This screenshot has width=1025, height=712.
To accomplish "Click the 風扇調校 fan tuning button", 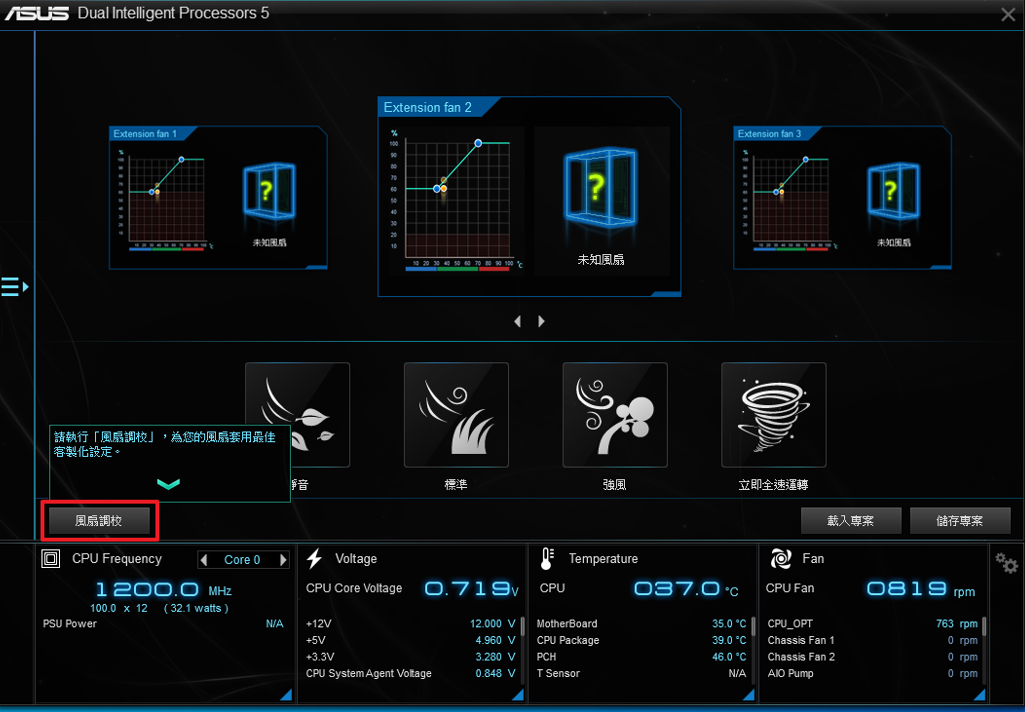I will pos(98,521).
